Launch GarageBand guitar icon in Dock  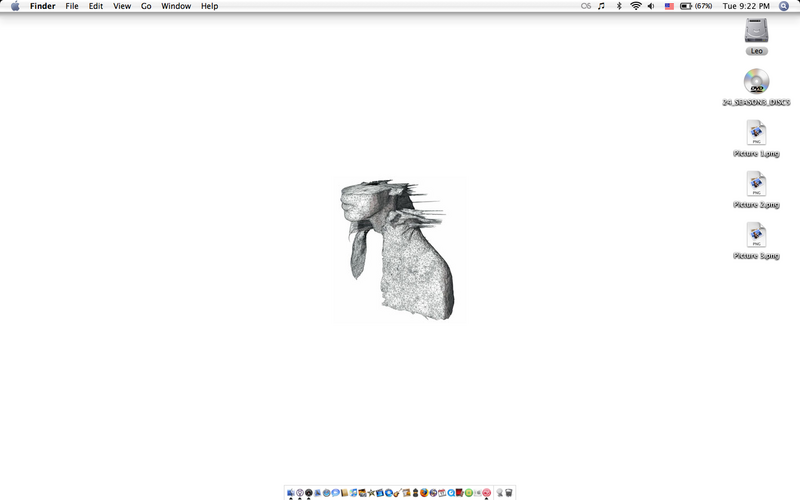click(397, 493)
